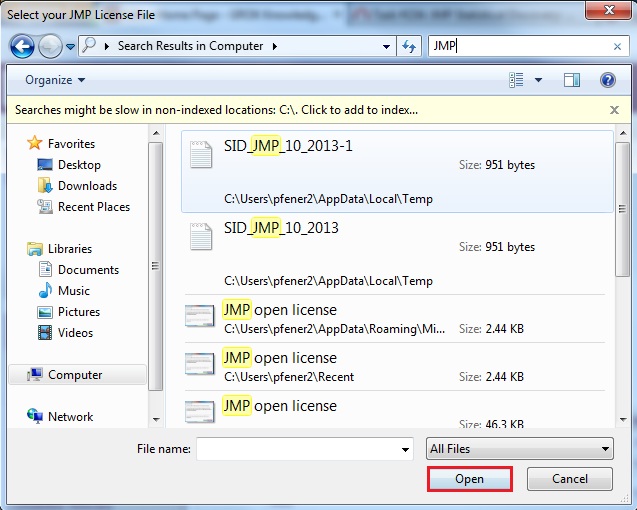Select the SID_JMP_10_2013 file
Viewport: 637px width, 510px height.
[397, 254]
